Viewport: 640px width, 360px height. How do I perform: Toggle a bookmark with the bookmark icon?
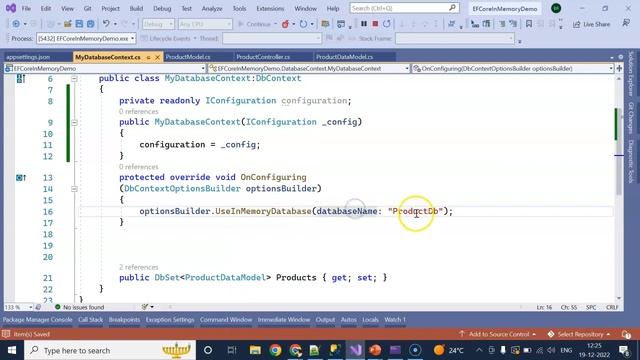(x=529, y=24)
